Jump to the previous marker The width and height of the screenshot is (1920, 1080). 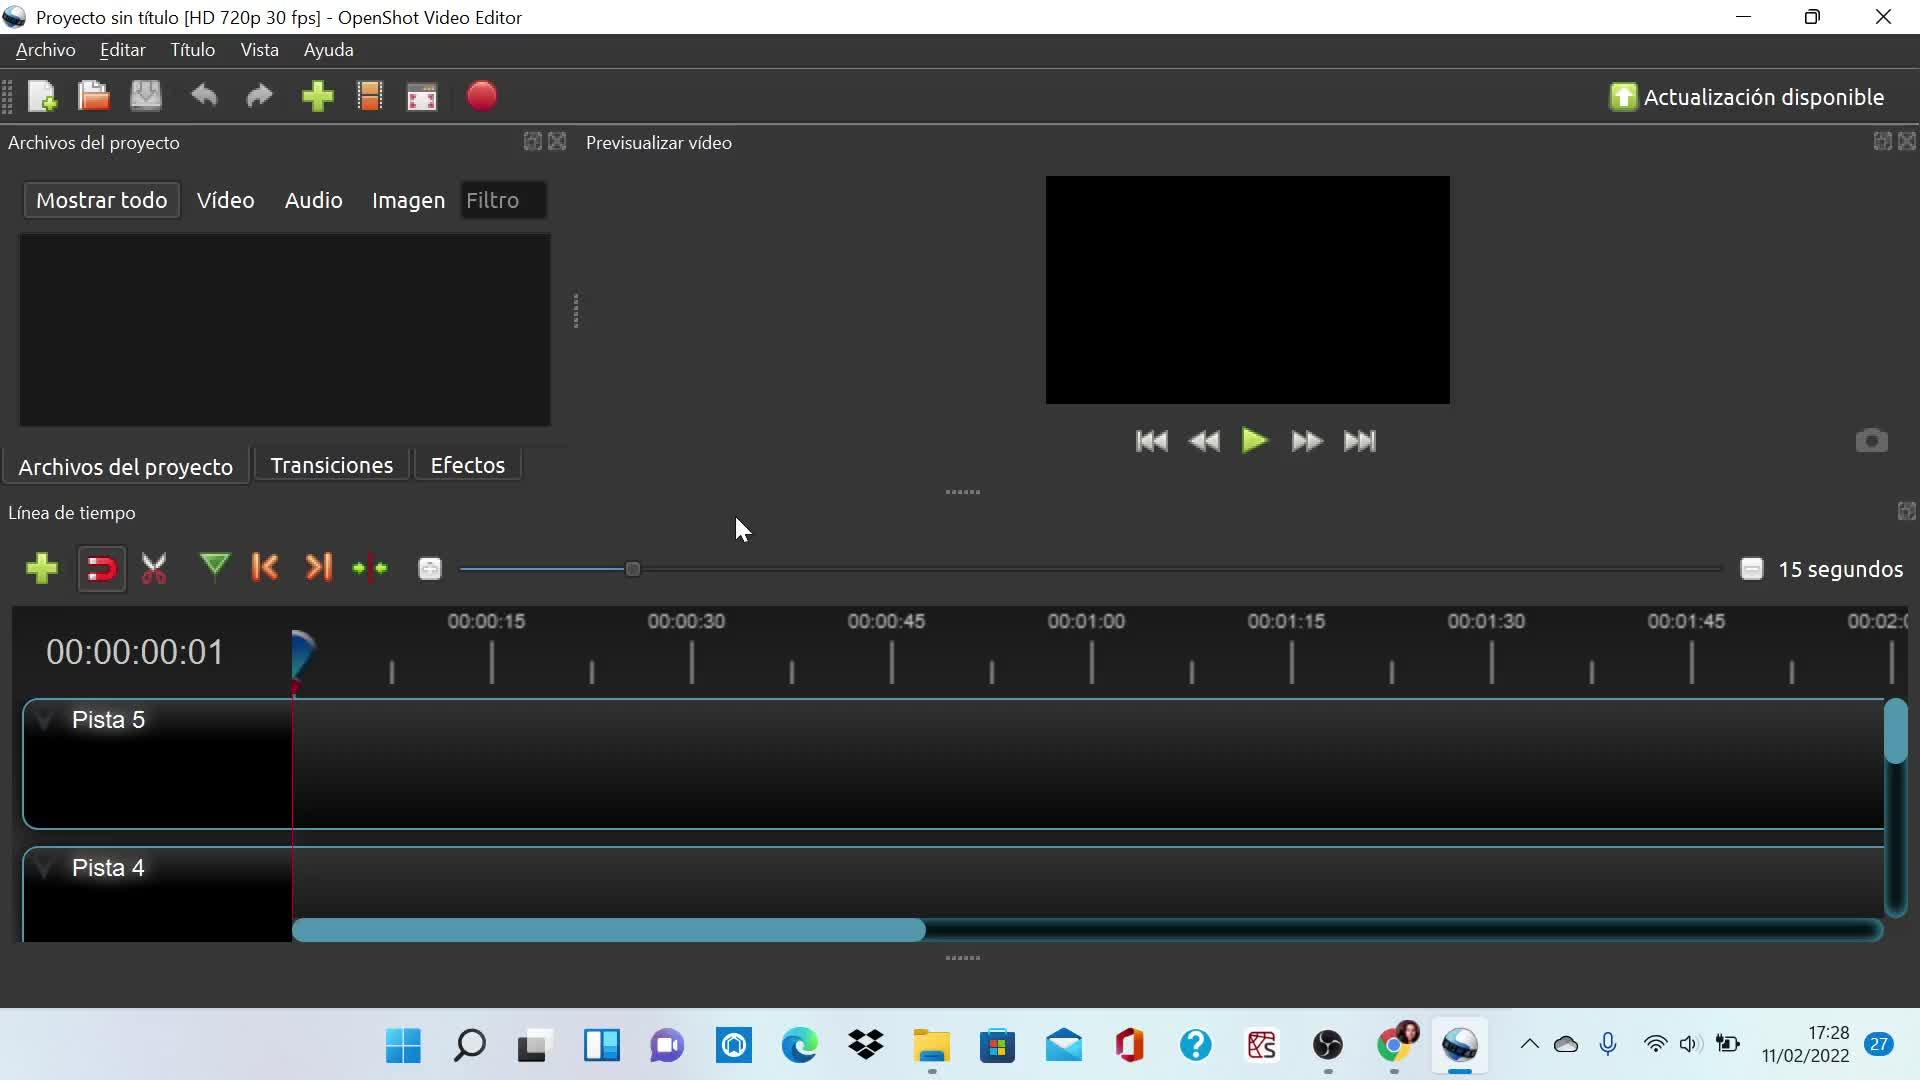(x=265, y=568)
